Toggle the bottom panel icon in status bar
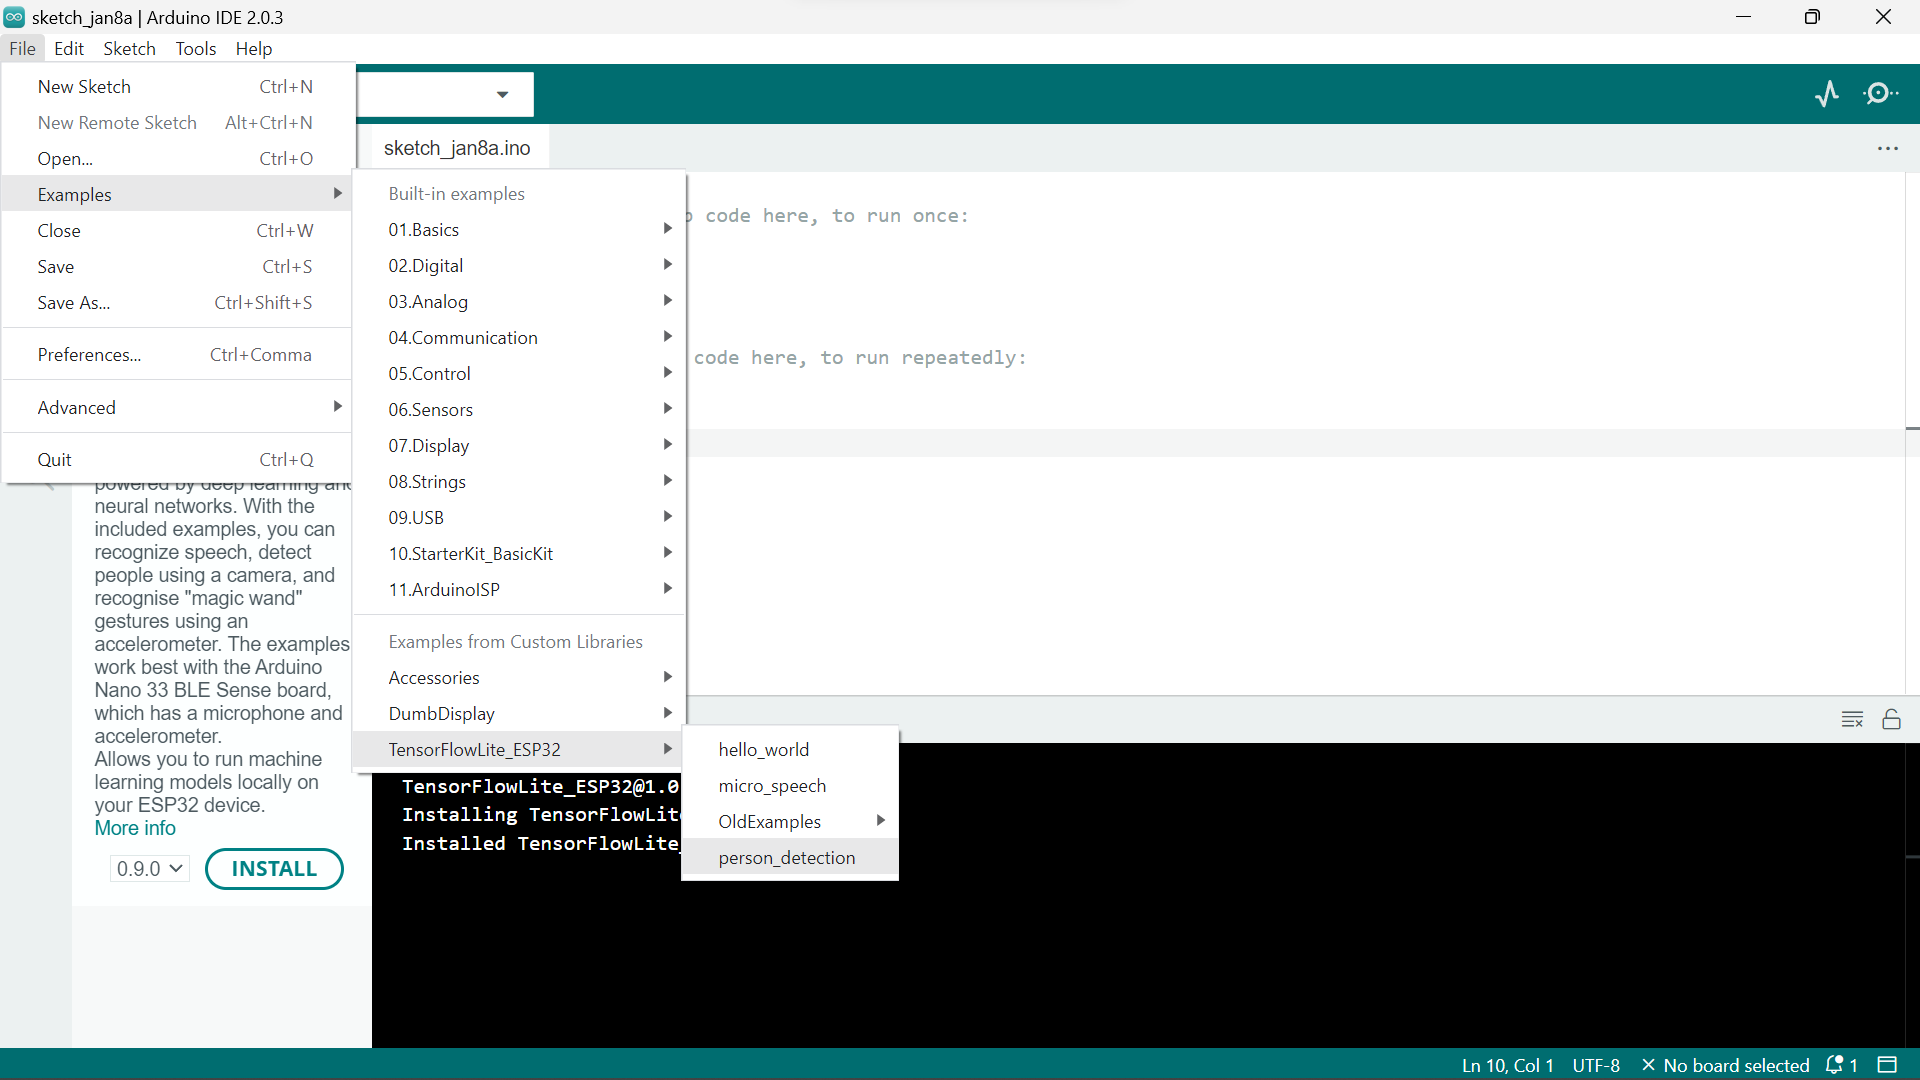1920x1080 pixels. click(x=1887, y=1065)
